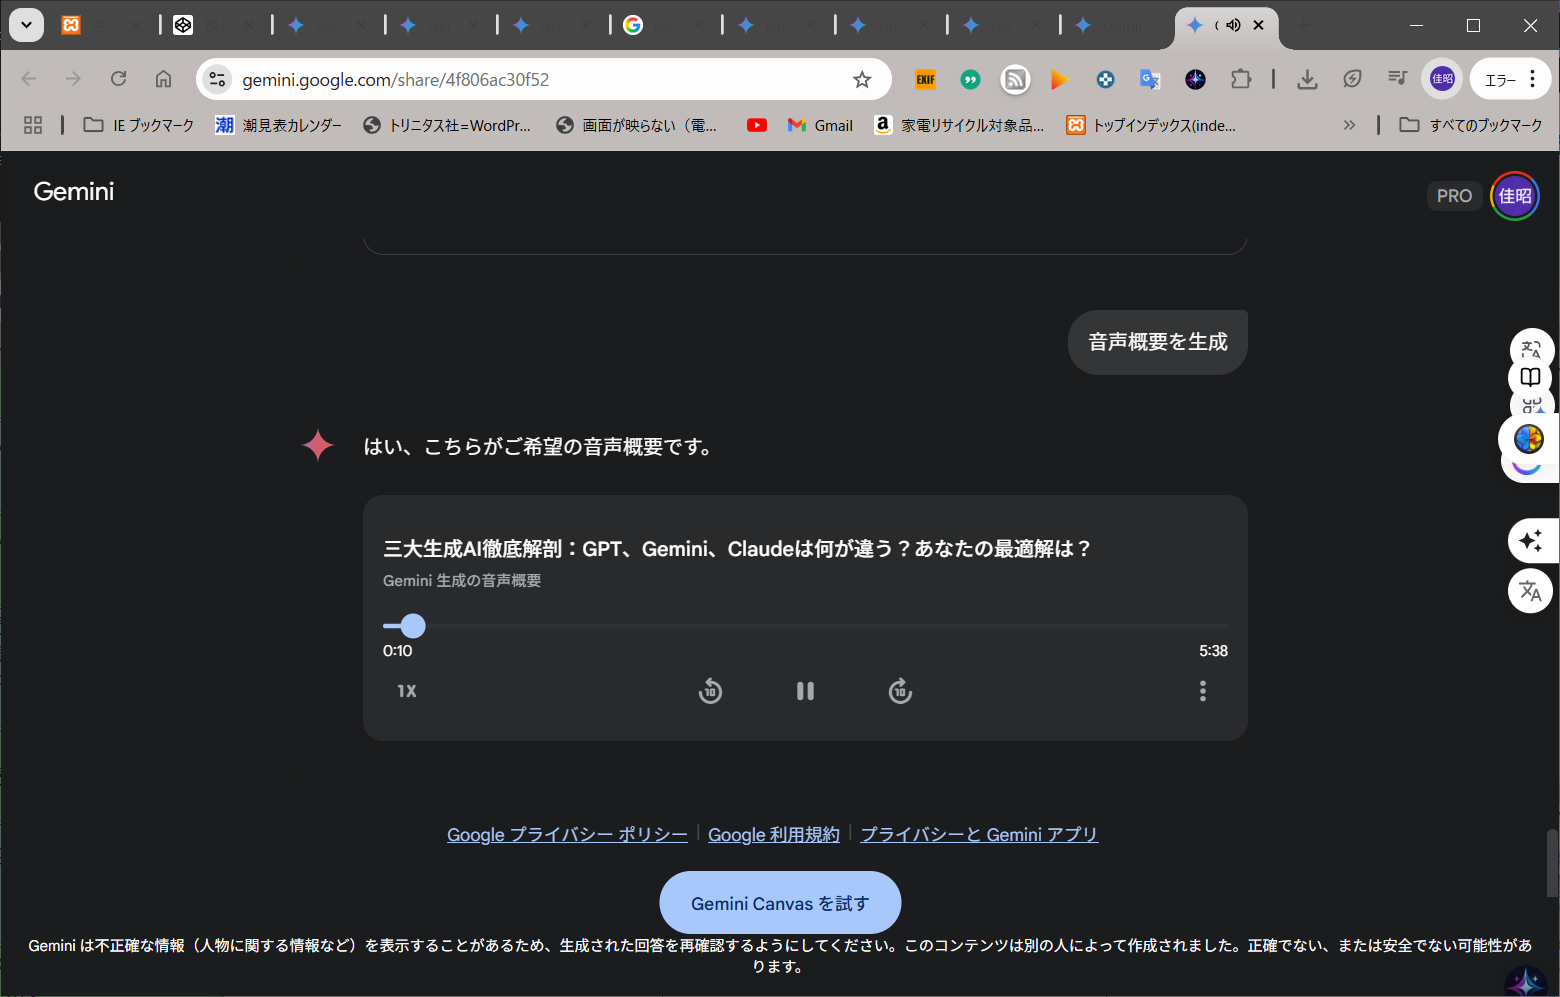Open the blue cross-shaped extension icon

[1105, 79]
